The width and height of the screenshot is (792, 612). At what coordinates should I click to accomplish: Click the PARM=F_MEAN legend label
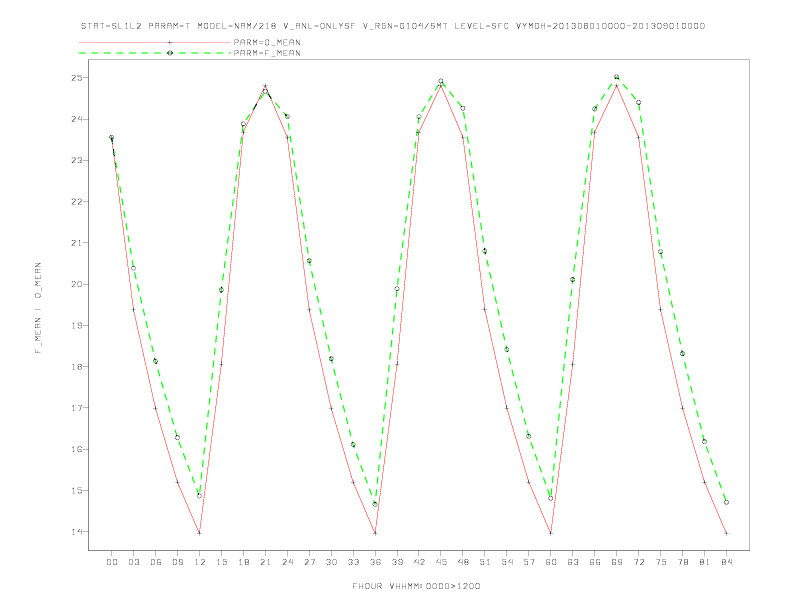point(267,53)
